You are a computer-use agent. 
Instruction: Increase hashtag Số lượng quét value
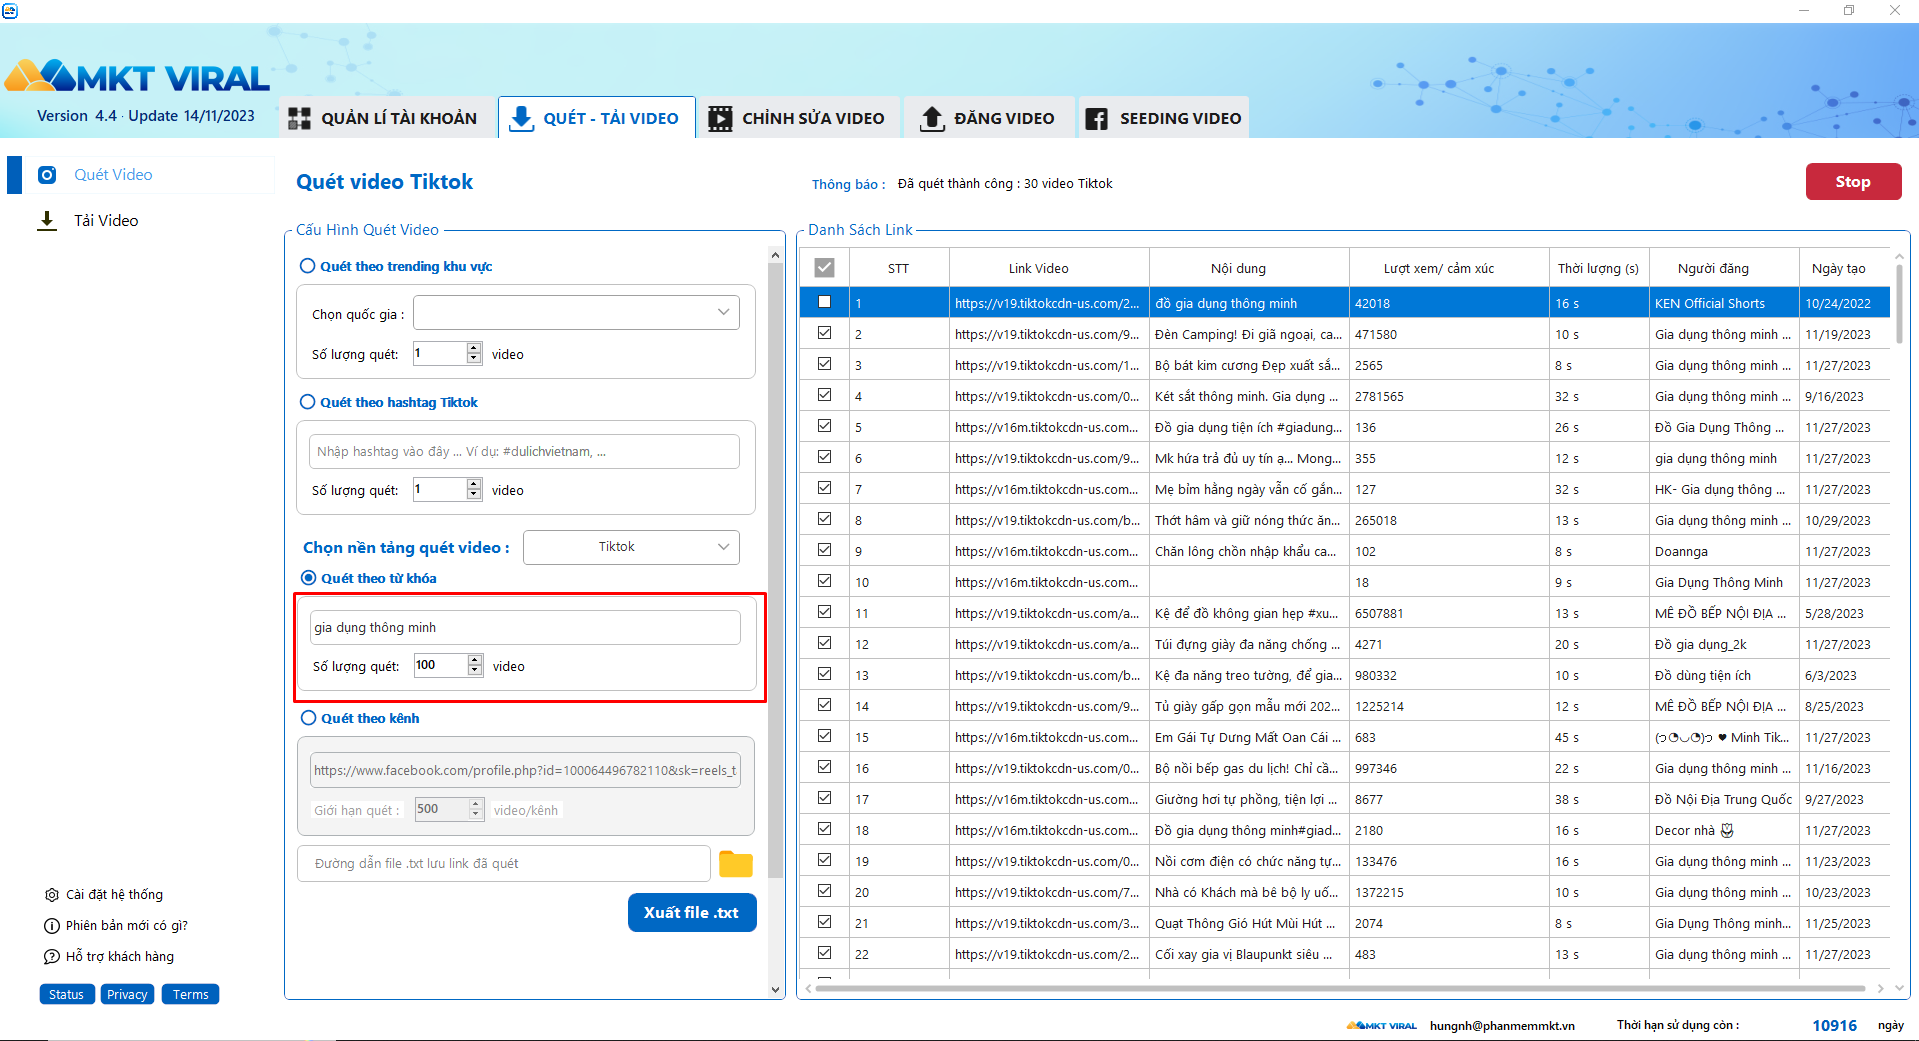point(475,484)
